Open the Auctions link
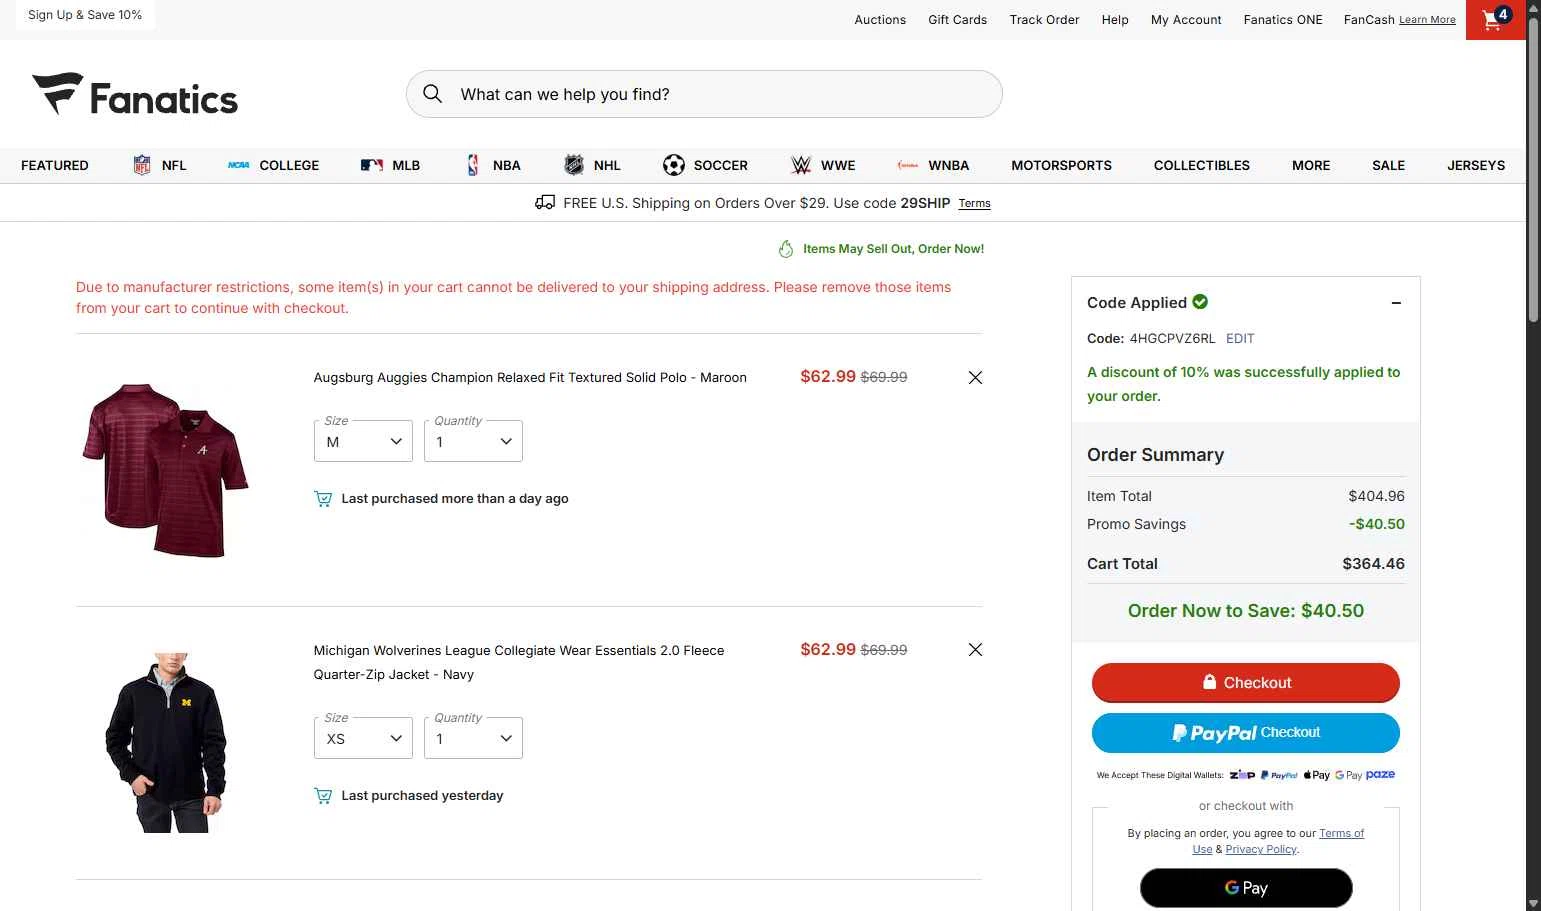The image size is (1541, 911). [880, 20]
